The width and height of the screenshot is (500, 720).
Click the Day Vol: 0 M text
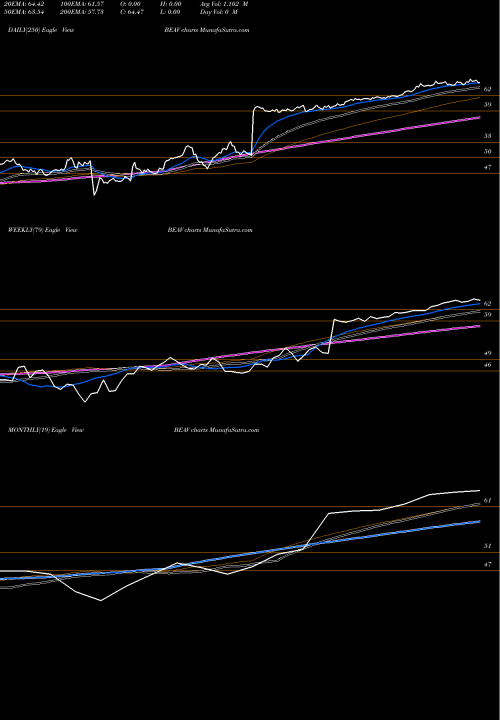(x=219, y=12)
